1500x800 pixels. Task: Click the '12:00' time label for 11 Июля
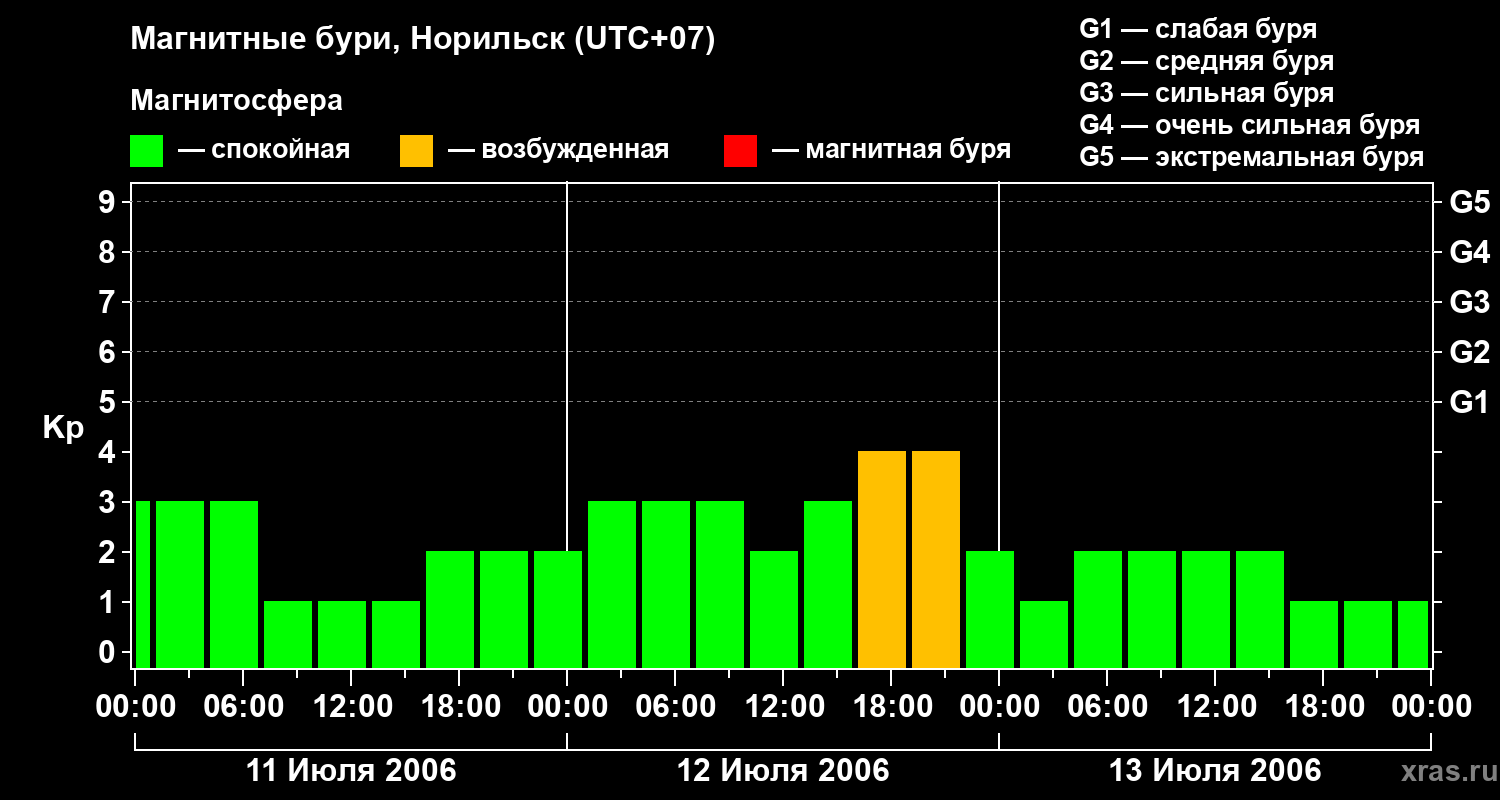pos(351,707)
